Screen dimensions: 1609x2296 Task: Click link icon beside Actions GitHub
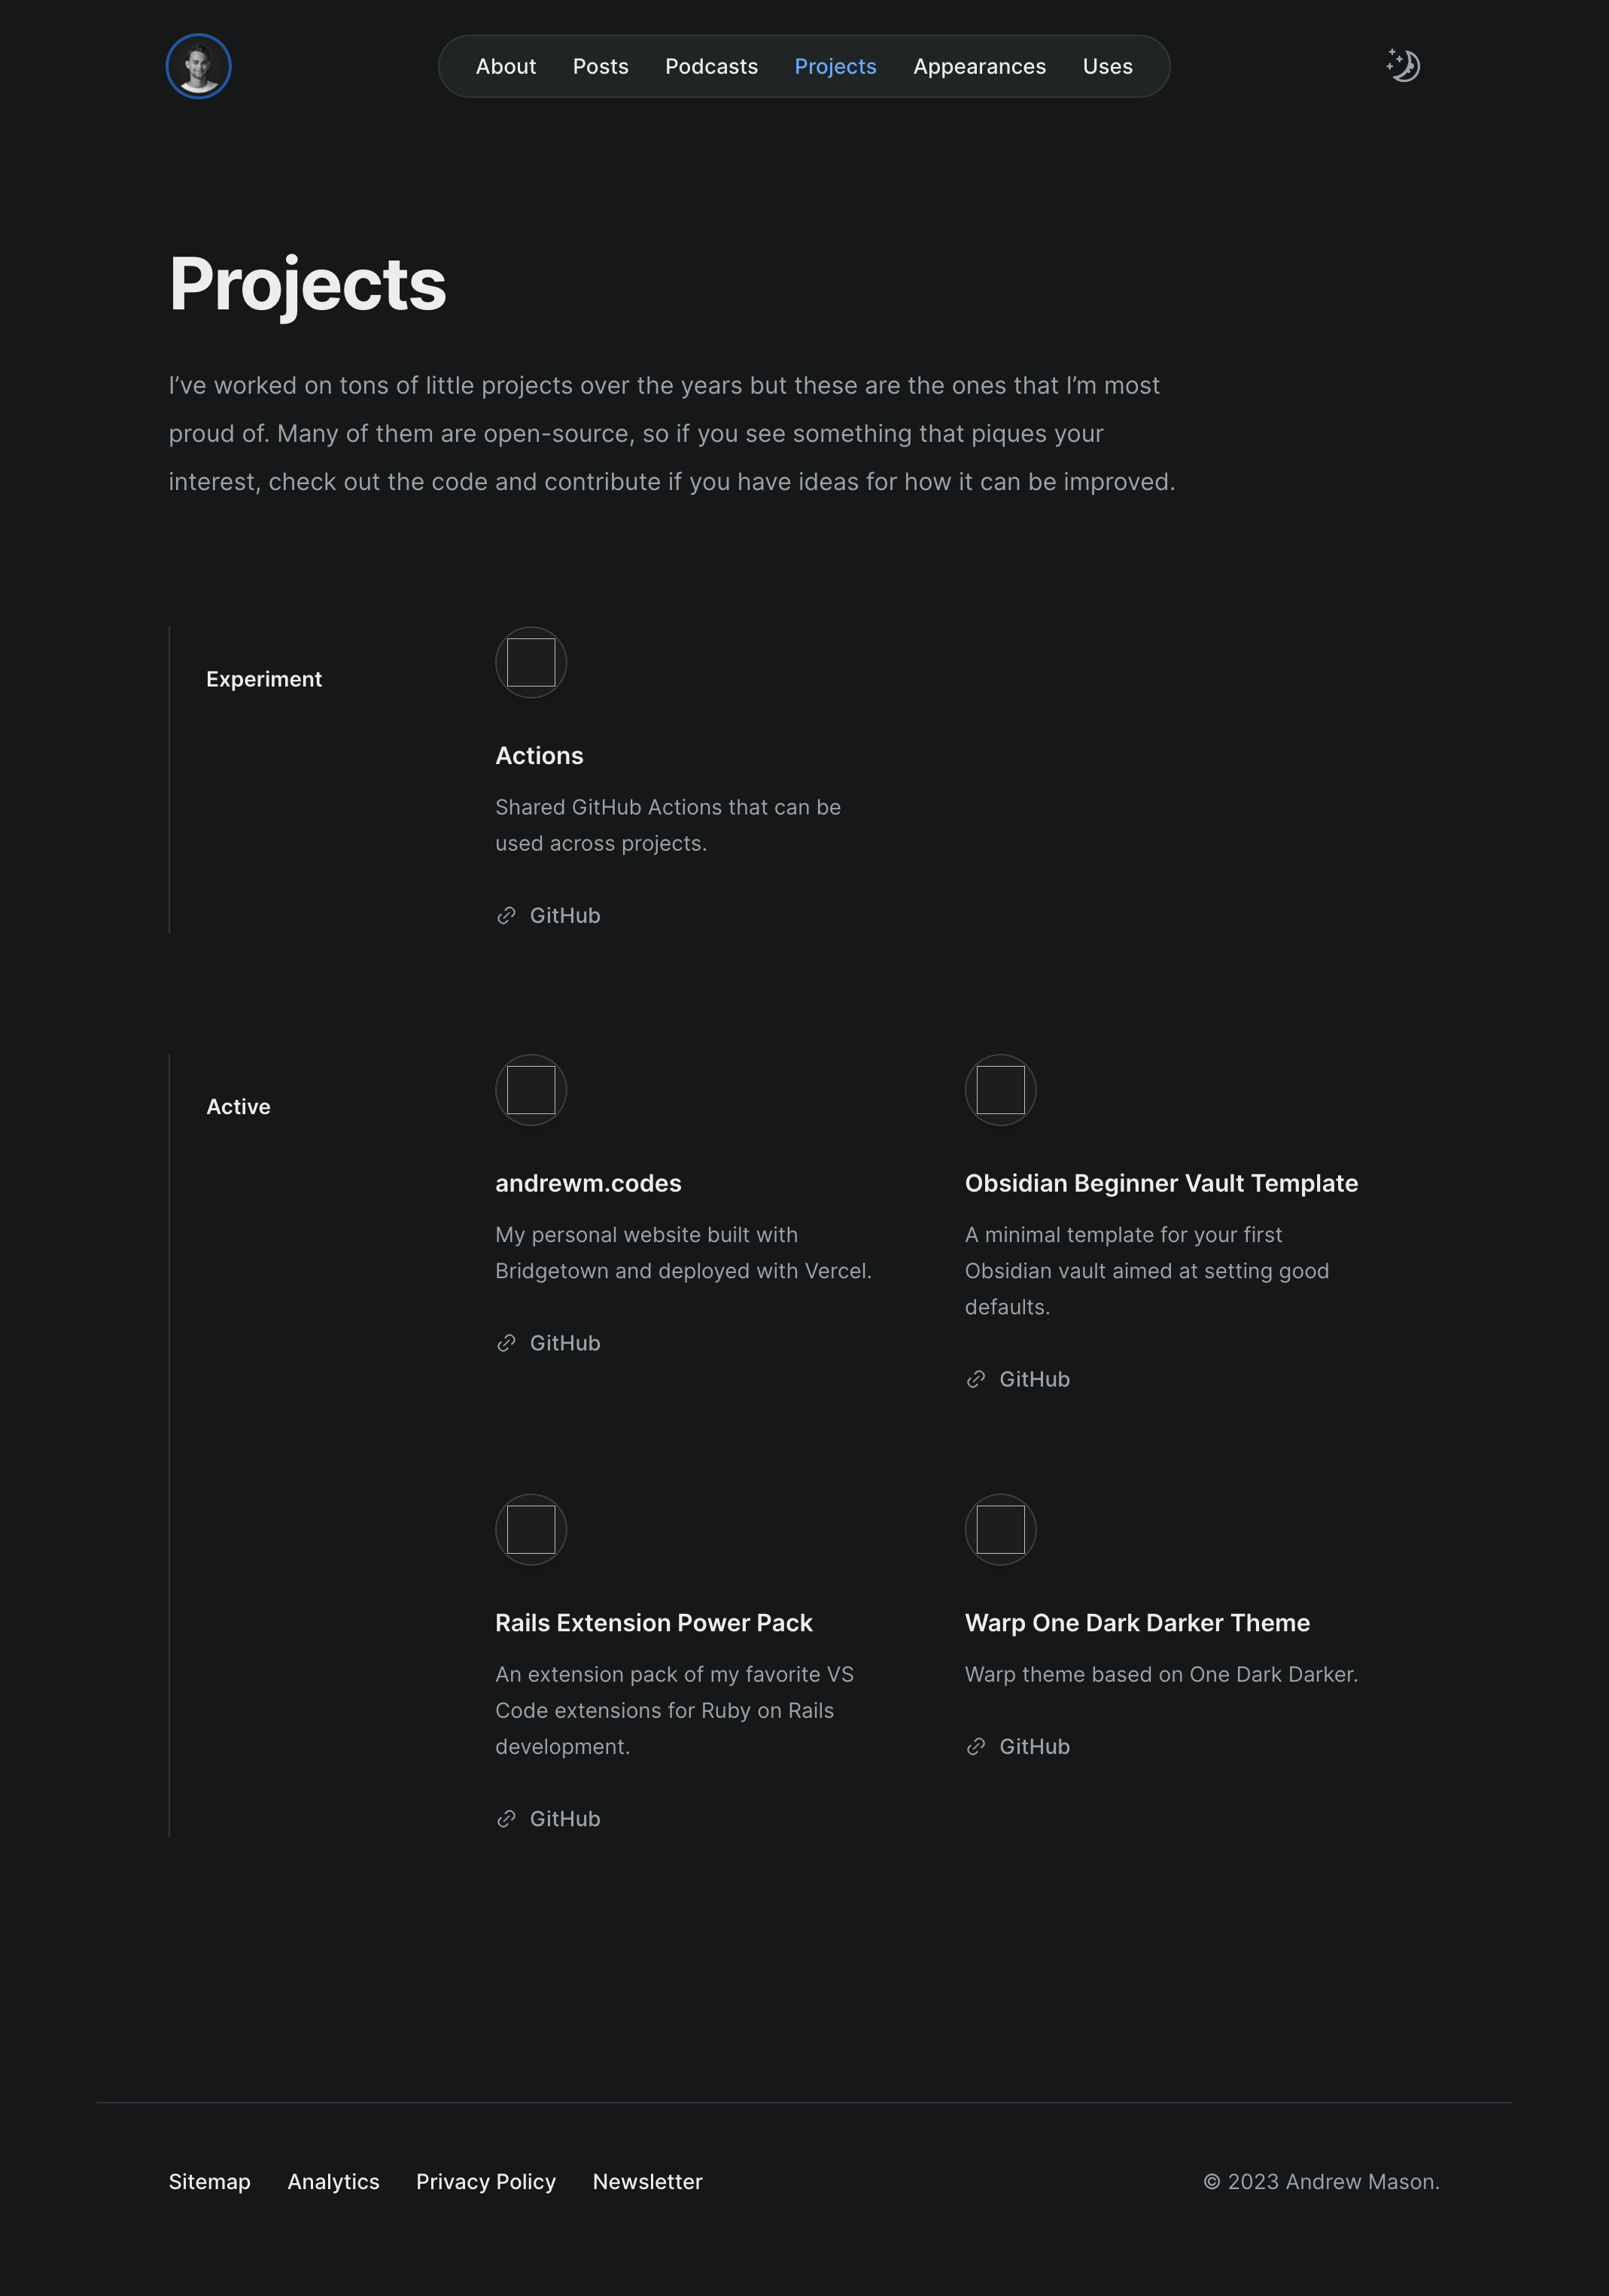(507, 916)
